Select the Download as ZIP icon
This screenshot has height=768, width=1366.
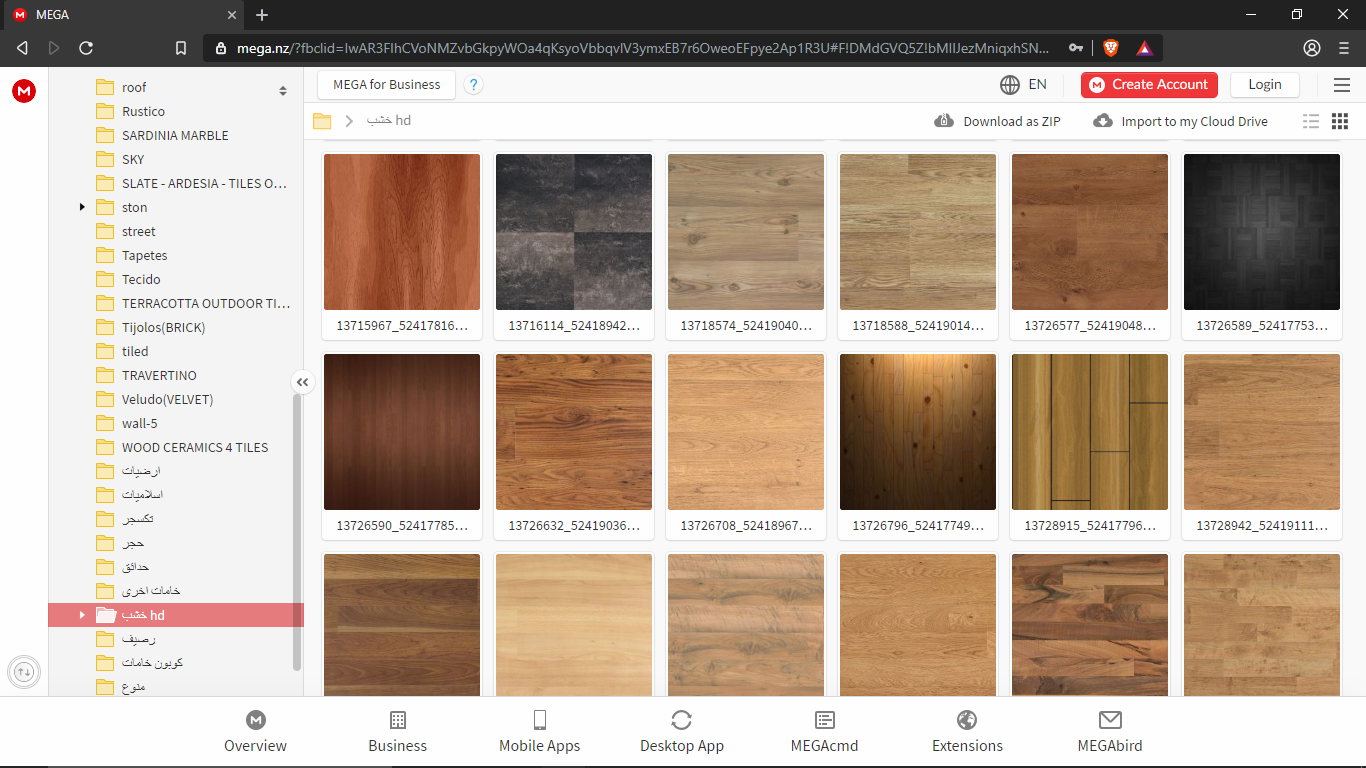point(944,120)
